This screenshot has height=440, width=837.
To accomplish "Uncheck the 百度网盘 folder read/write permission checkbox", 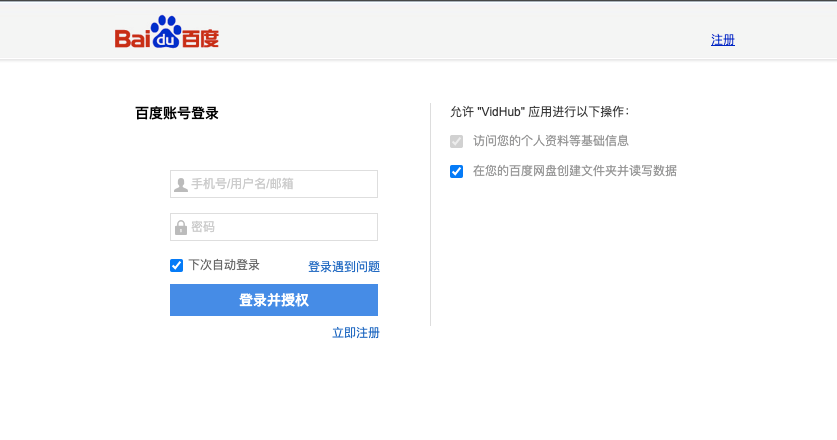I will pos(457,171).
